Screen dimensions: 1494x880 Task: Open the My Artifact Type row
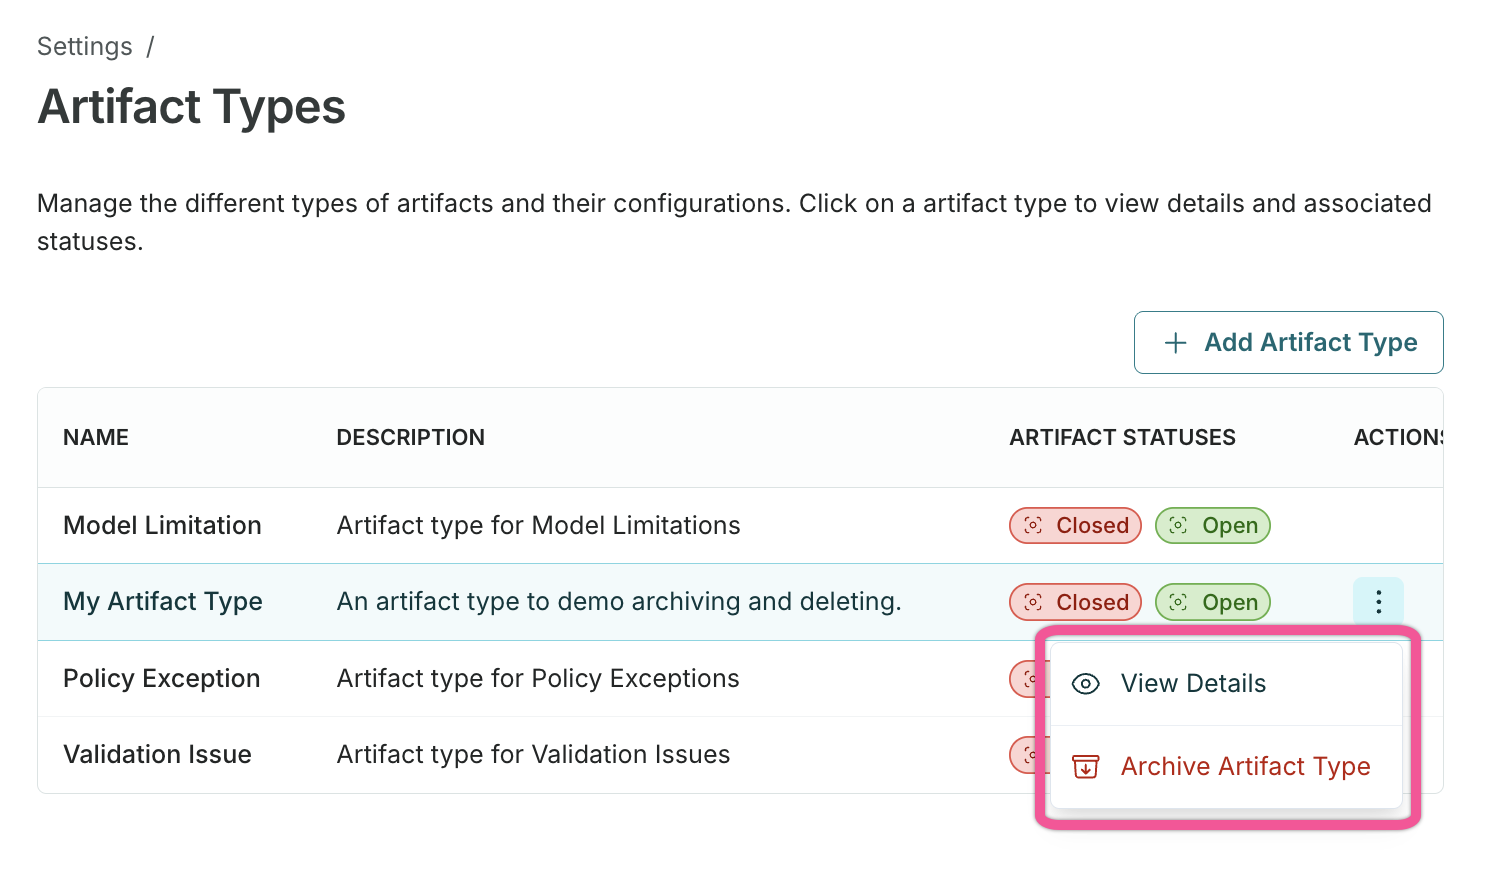click(x=163, y=602)
